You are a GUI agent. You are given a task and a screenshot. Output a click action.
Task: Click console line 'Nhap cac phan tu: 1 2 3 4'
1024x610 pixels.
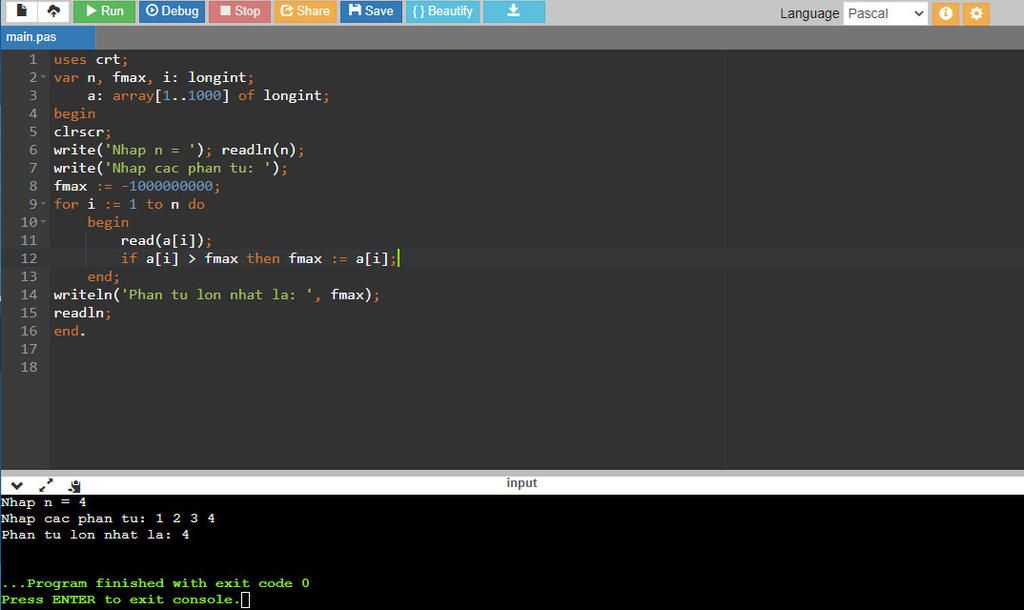[108, 519]
